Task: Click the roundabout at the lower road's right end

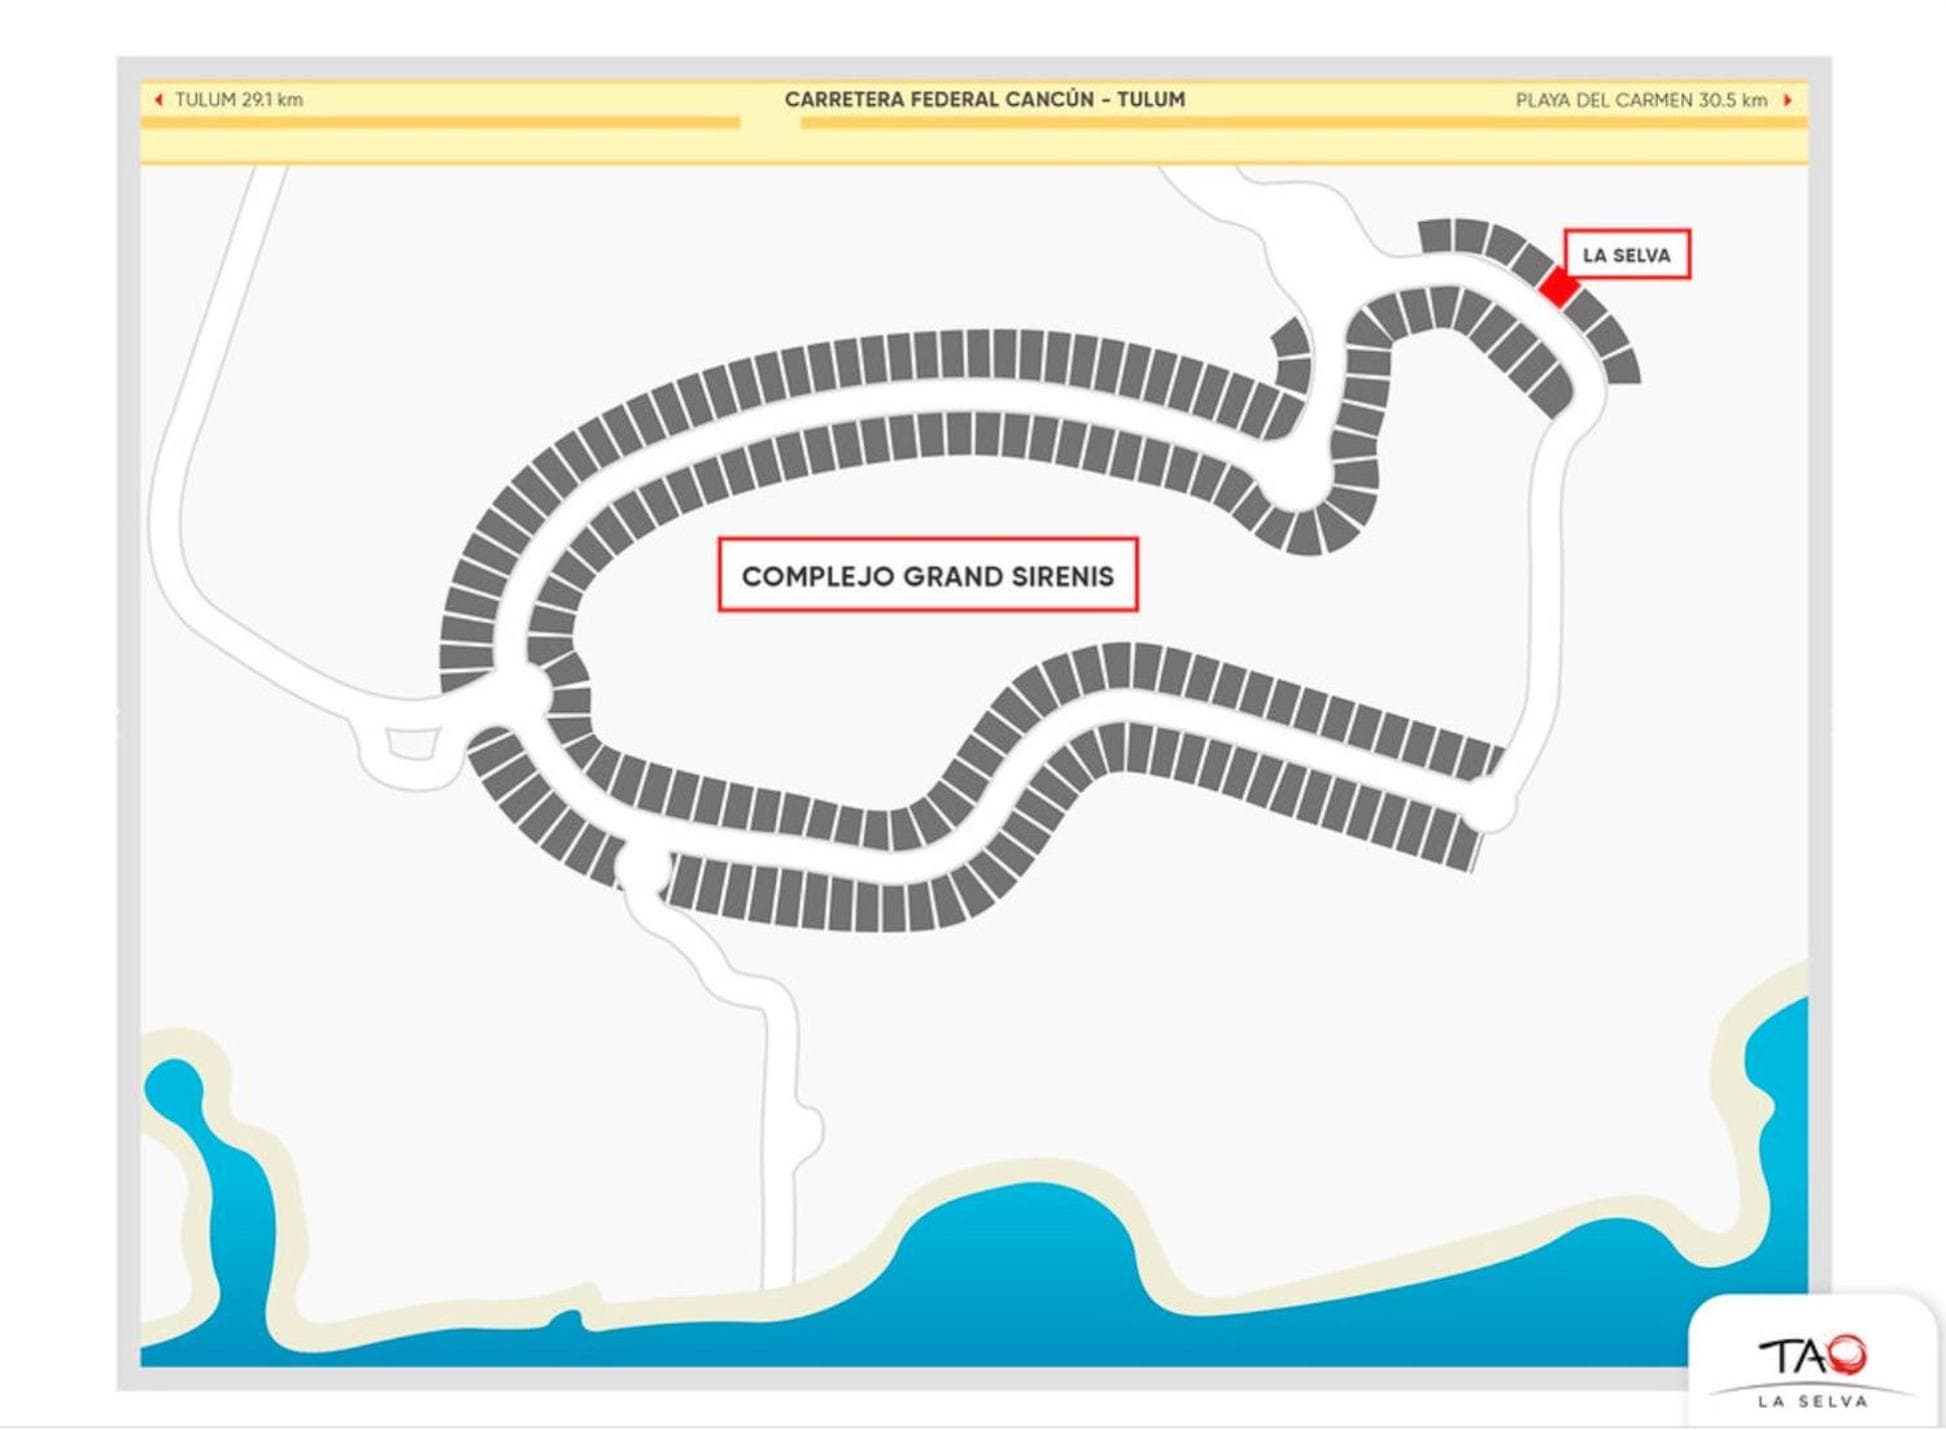Action: point(1488,806)
